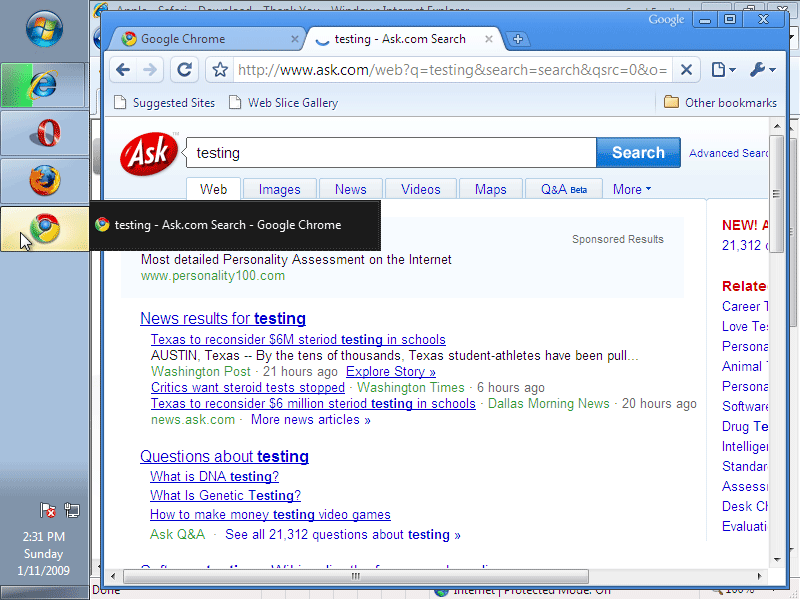Screen dimensions: 800x600
Task: Switch to the Videos search tab
Action: point(420,189)
